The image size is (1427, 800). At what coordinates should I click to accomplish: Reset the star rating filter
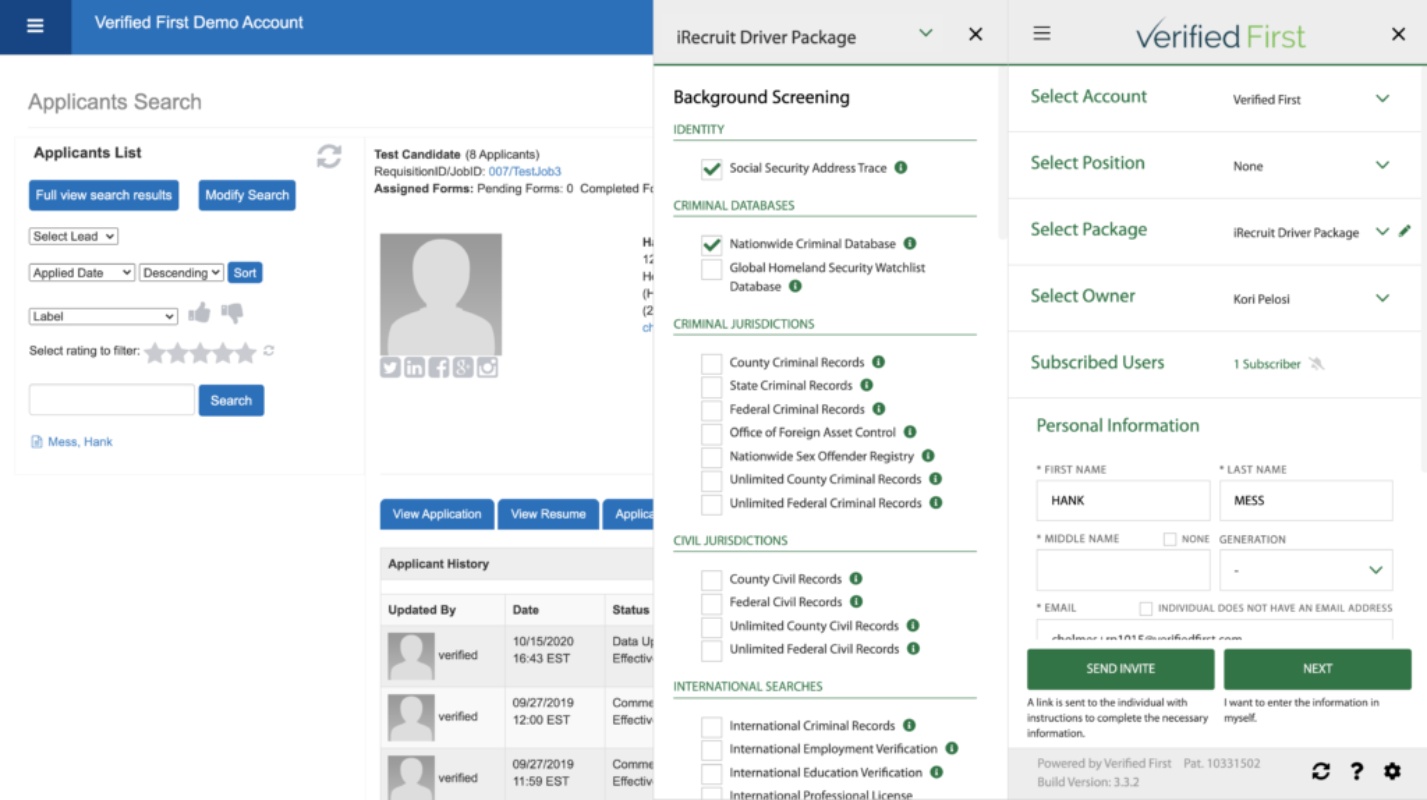pyautogui.click(x=269, y=351)
